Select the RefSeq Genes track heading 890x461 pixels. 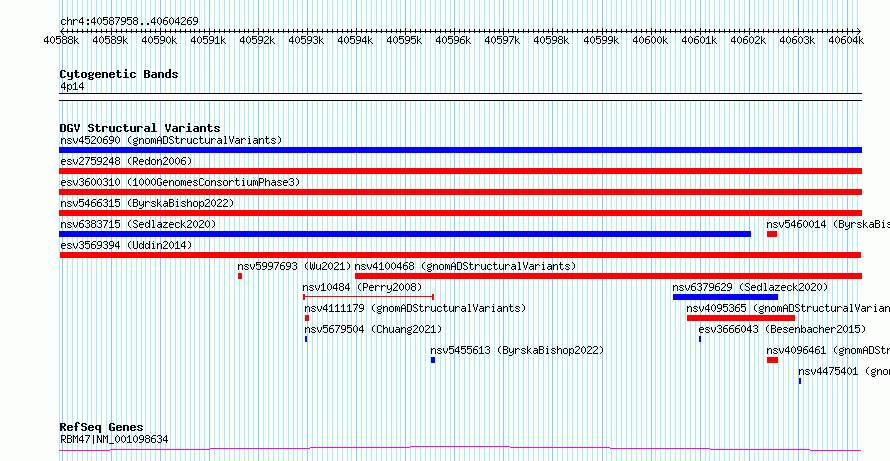pos(102,428)
